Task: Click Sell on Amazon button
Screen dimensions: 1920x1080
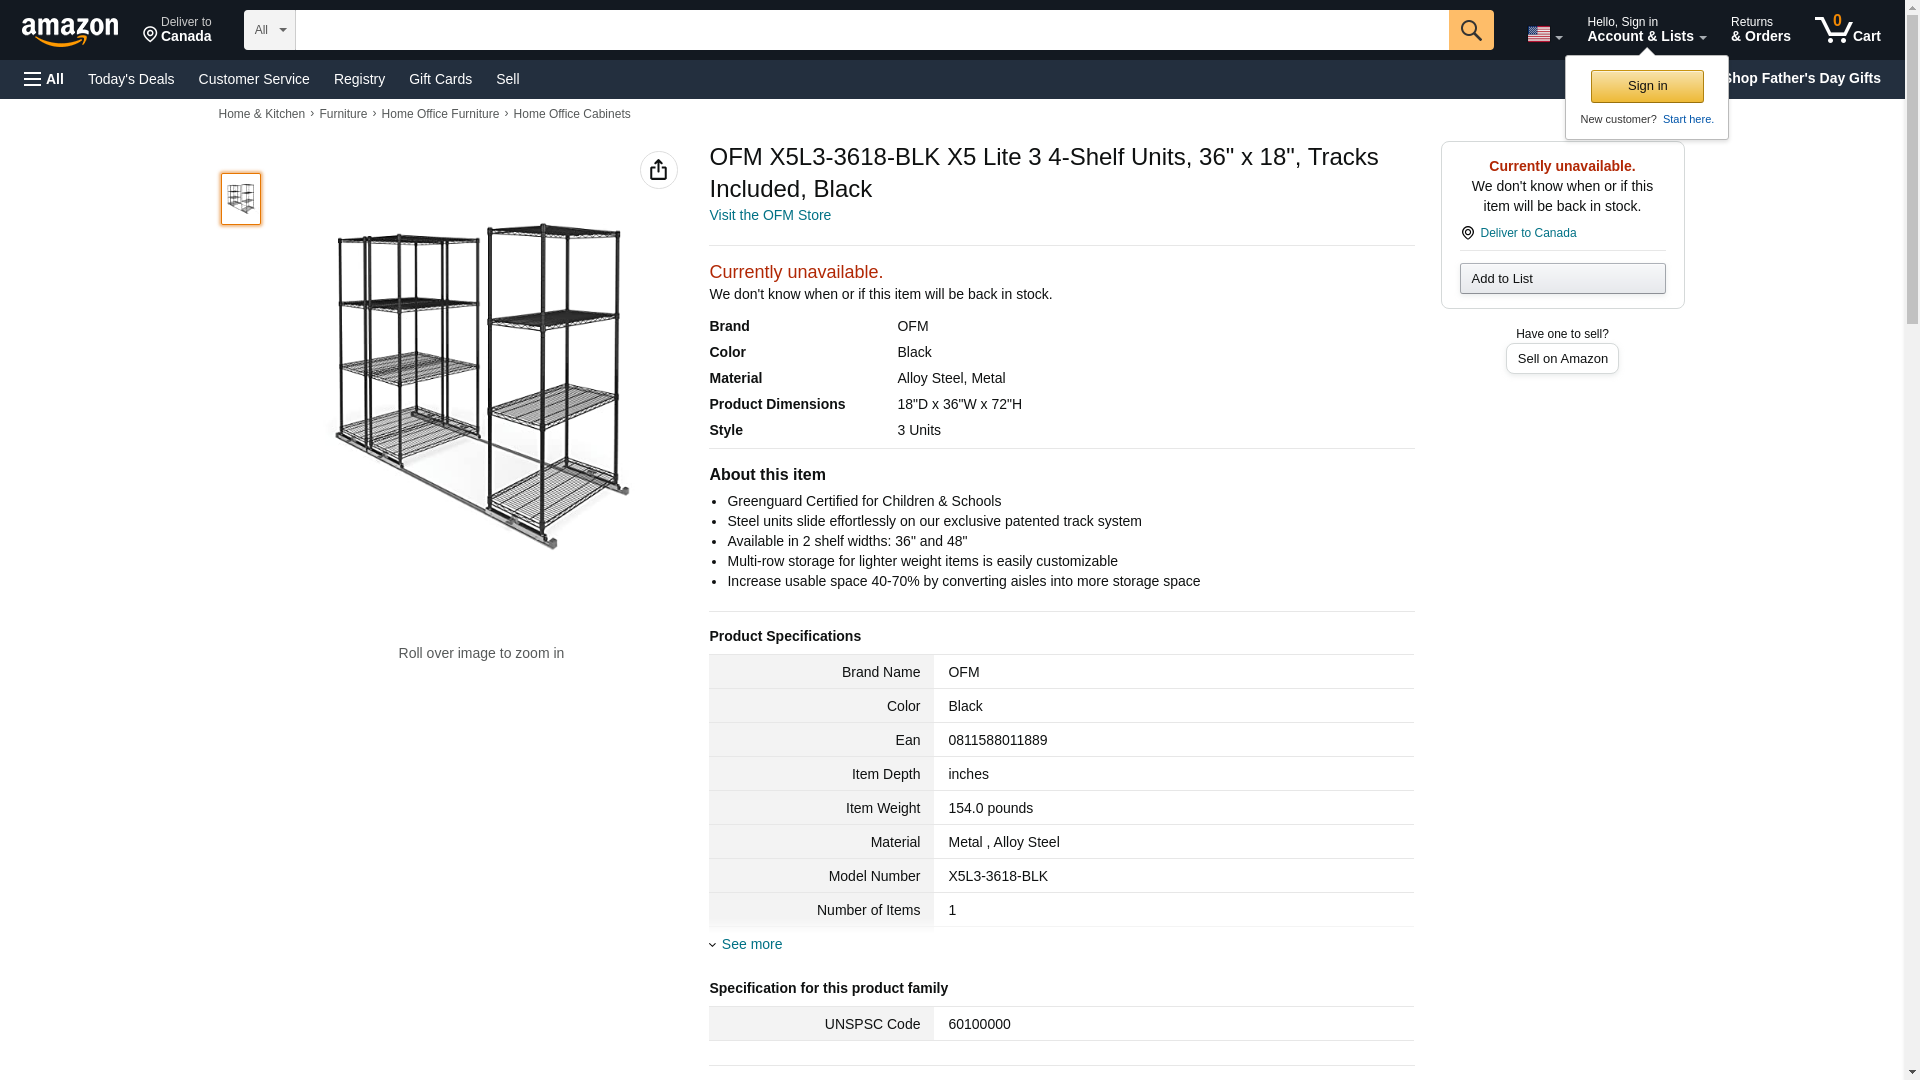Action: (x=1562, y=359)
